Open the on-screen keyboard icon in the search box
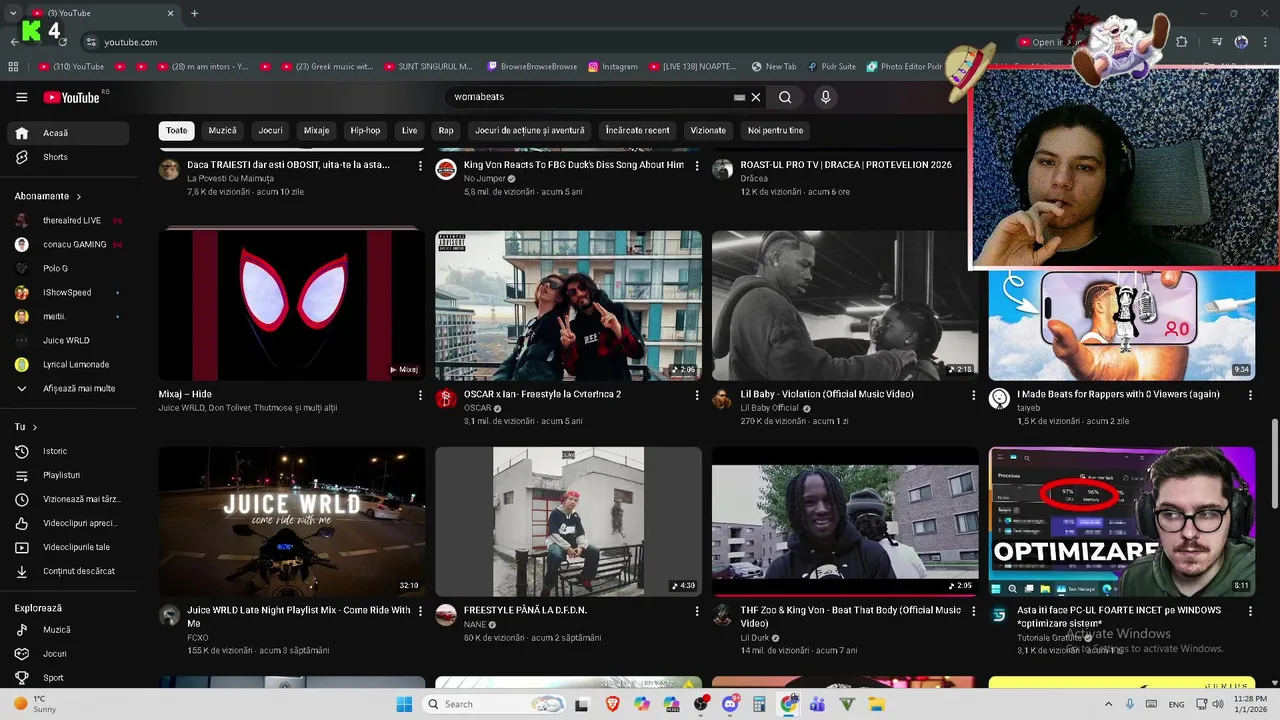Screen dimensions: 1280x720 pyautogui.click(x=739, y=97)
